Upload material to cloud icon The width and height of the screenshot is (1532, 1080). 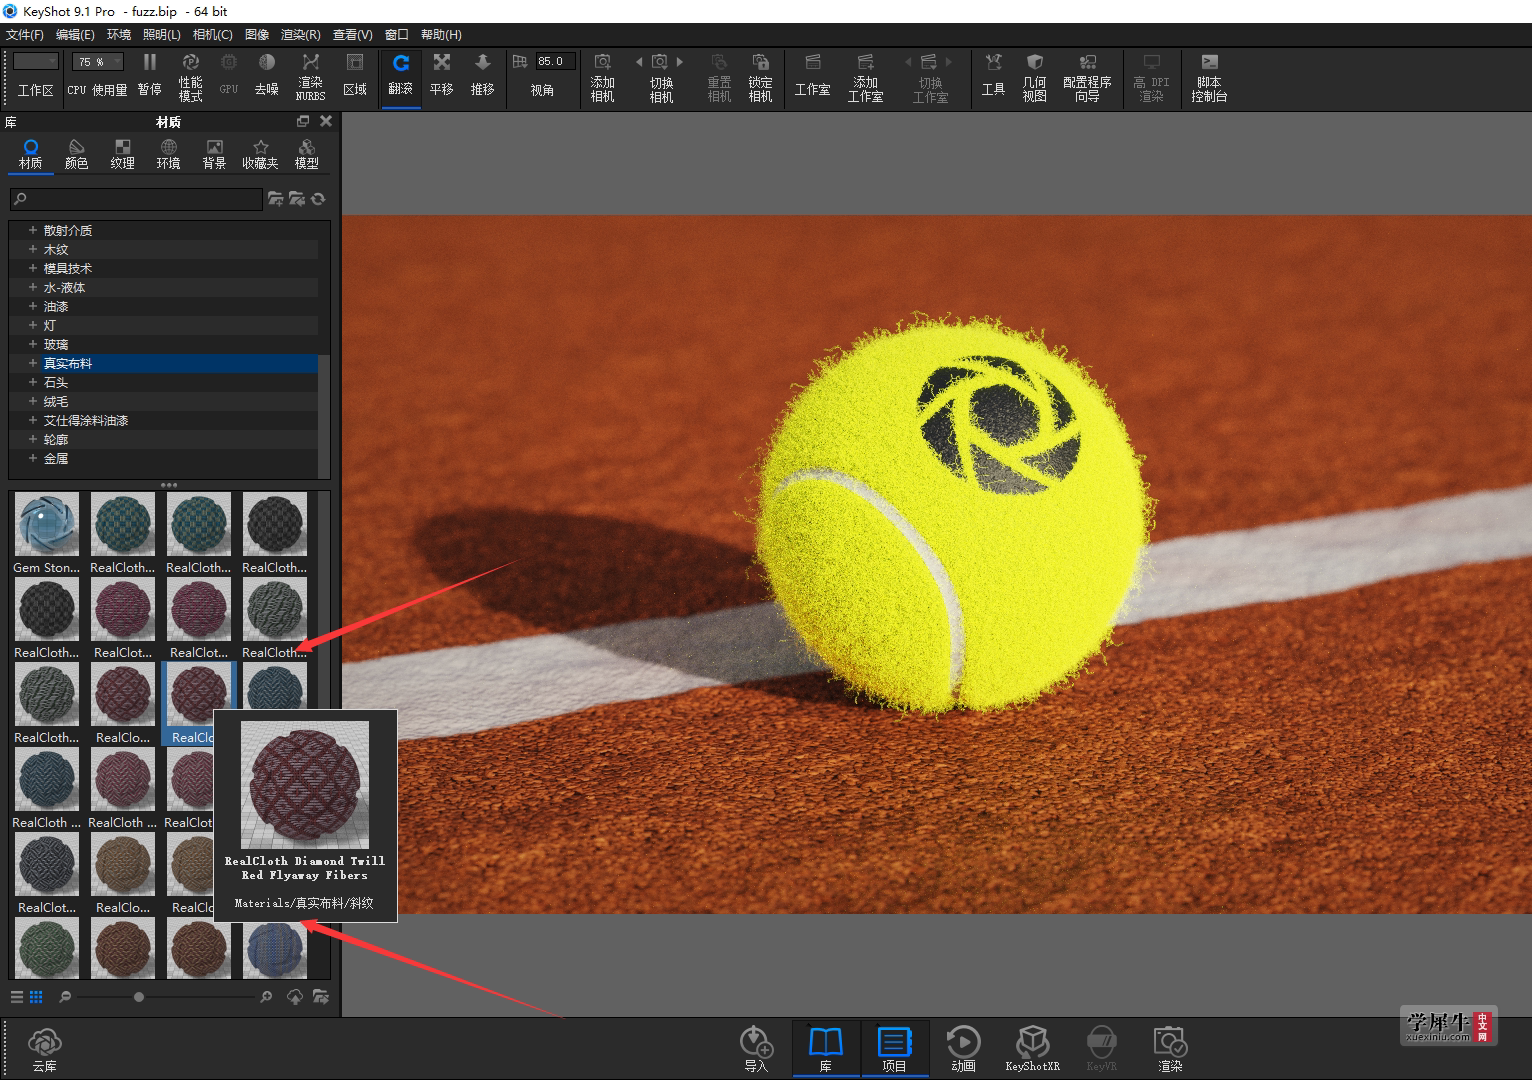(x=295, y=997)
